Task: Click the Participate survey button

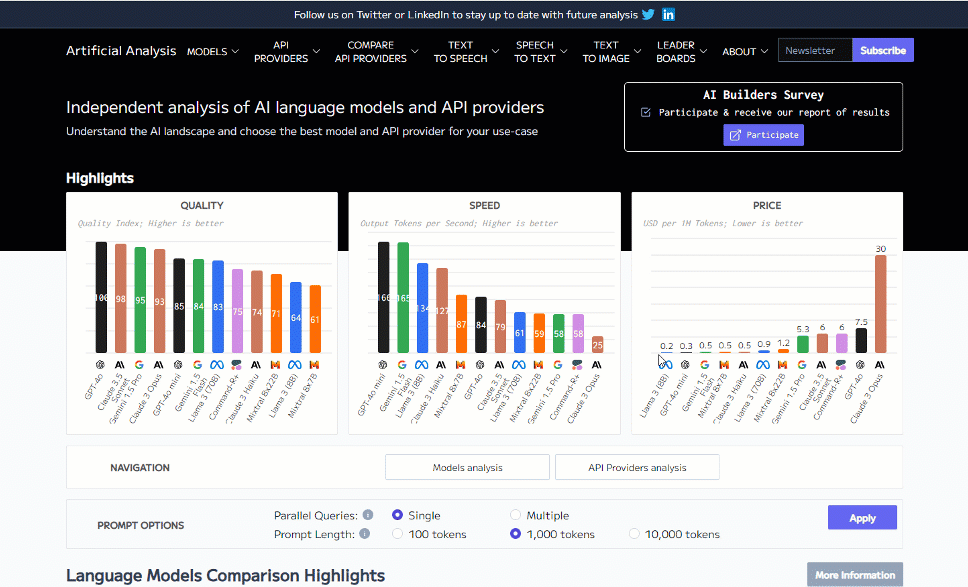Action: (764, 135)
